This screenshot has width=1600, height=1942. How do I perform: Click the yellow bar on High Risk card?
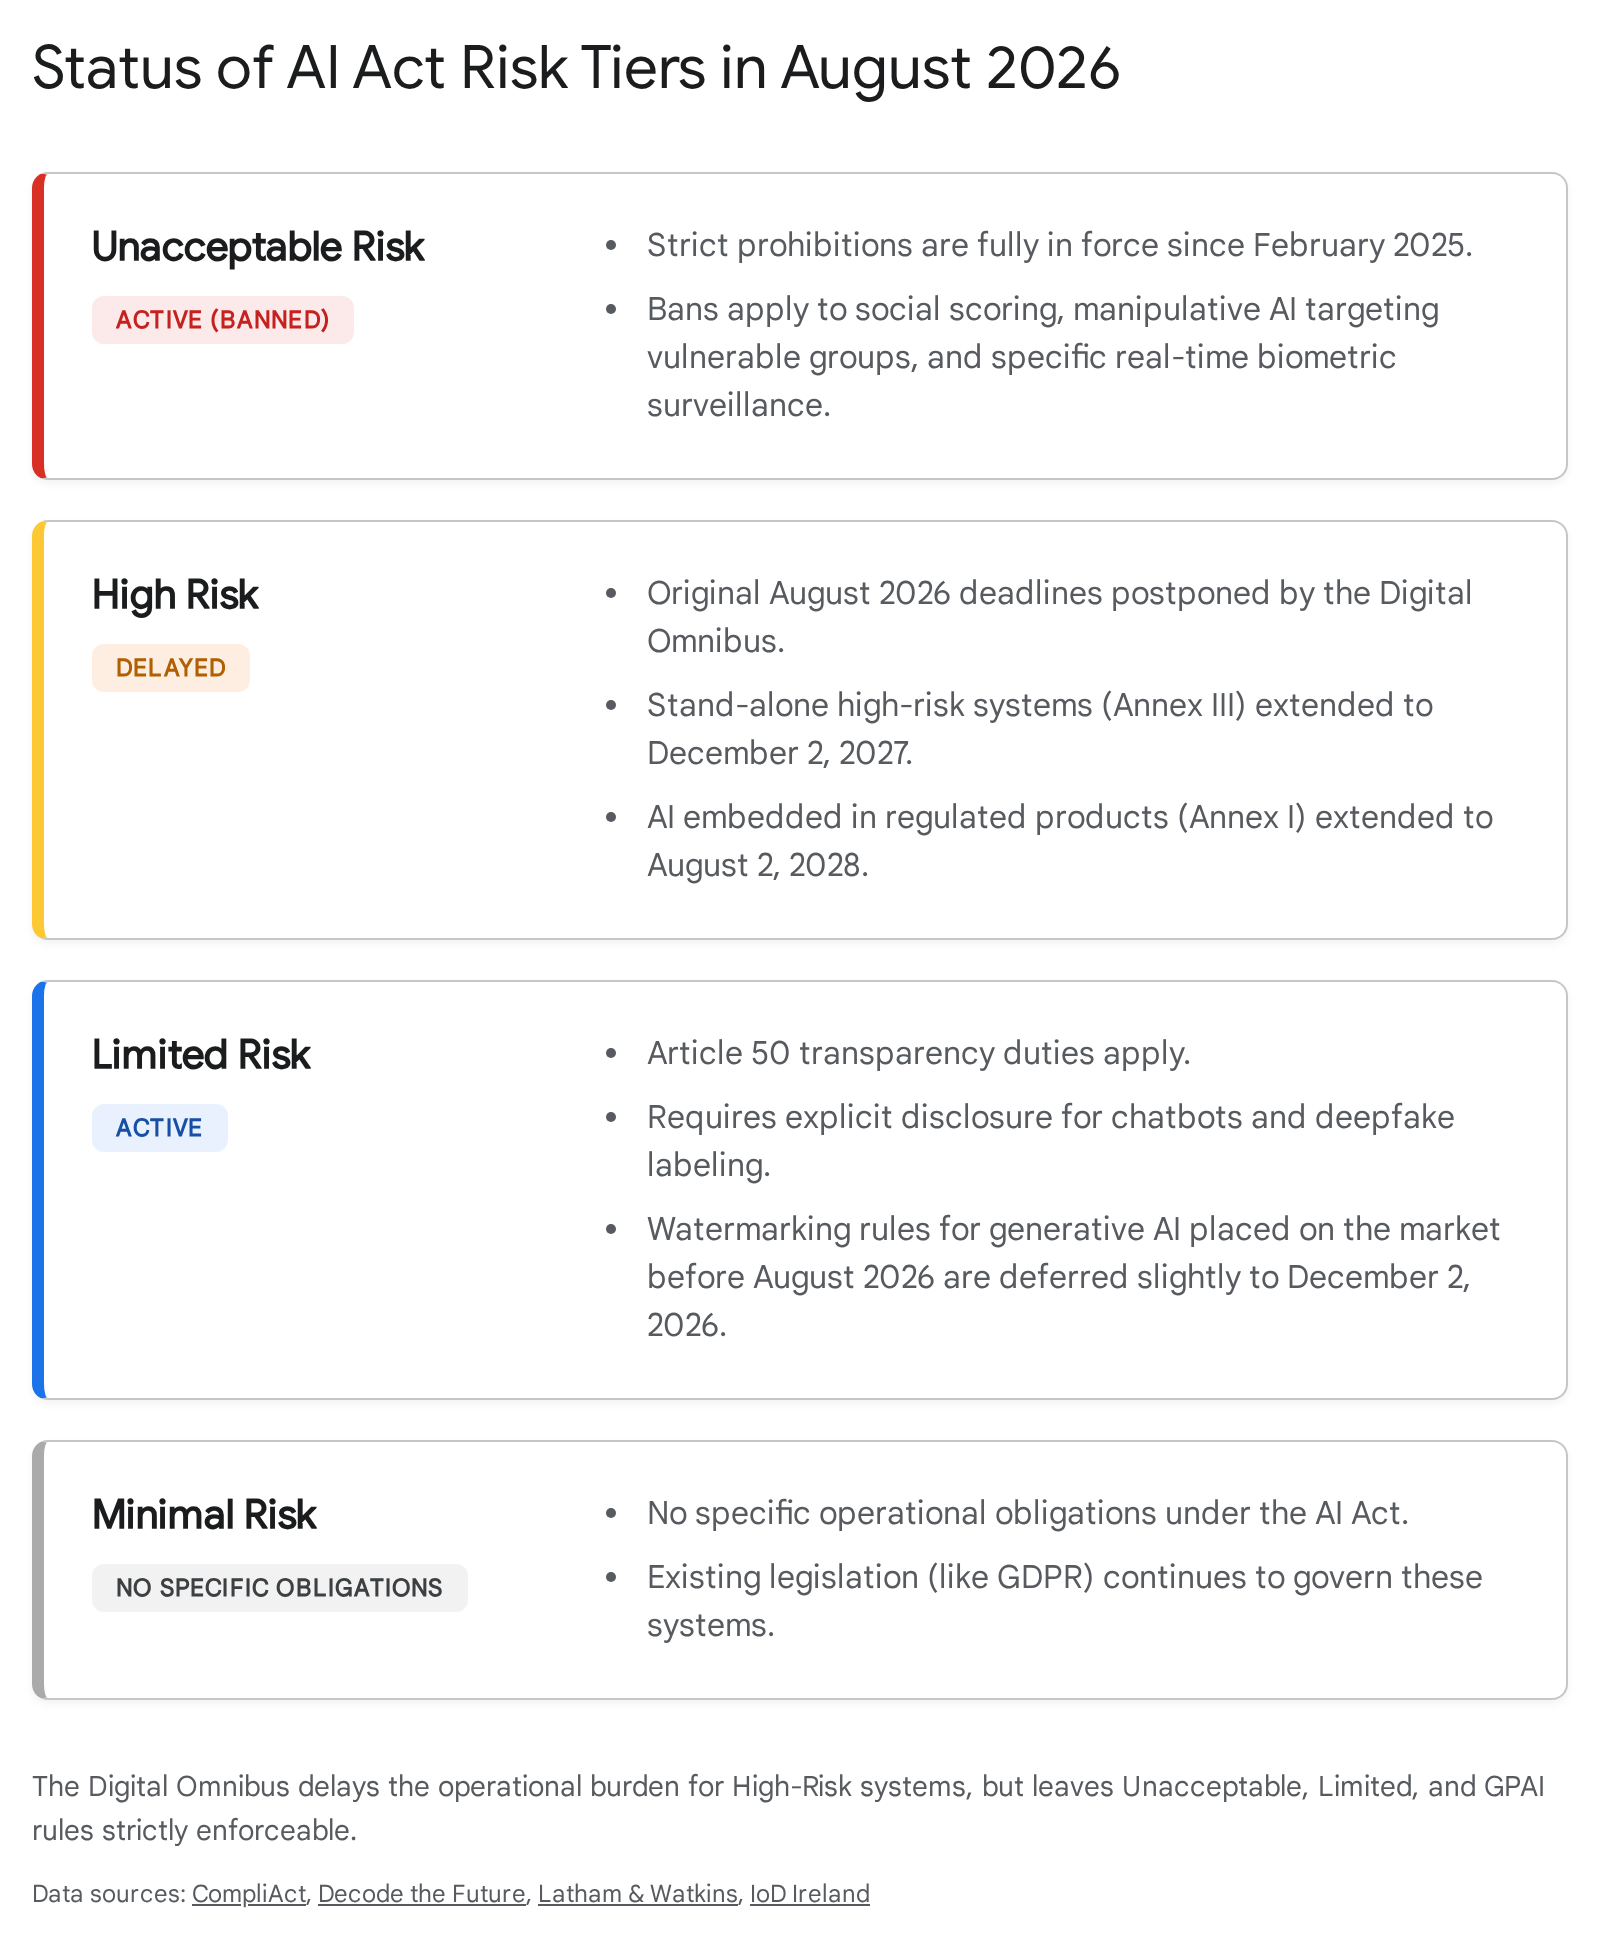(x=38, y=730)
